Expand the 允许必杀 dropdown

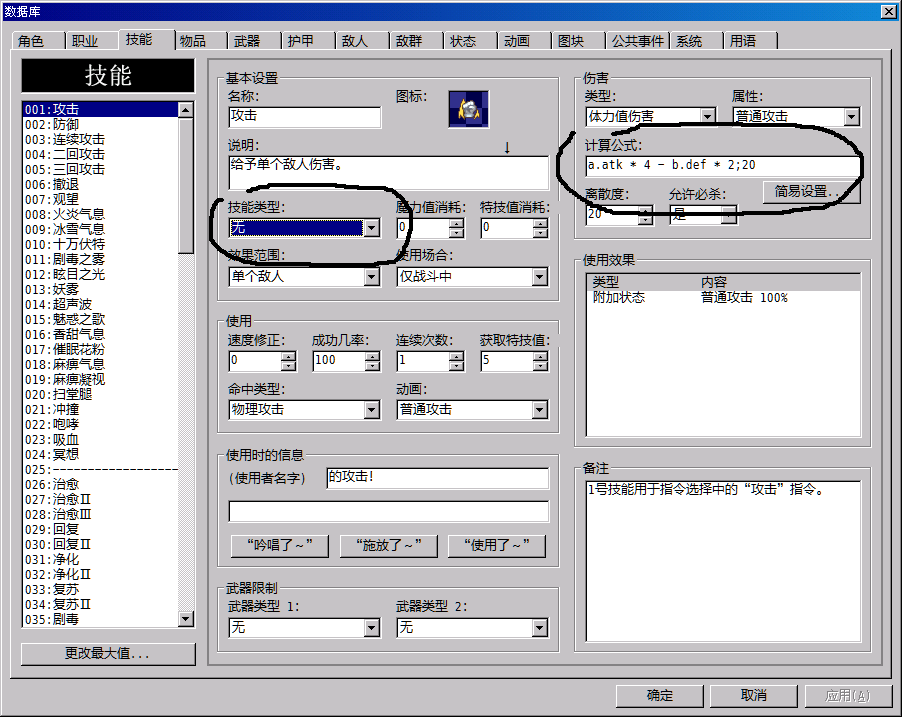(x=729, y=216)
